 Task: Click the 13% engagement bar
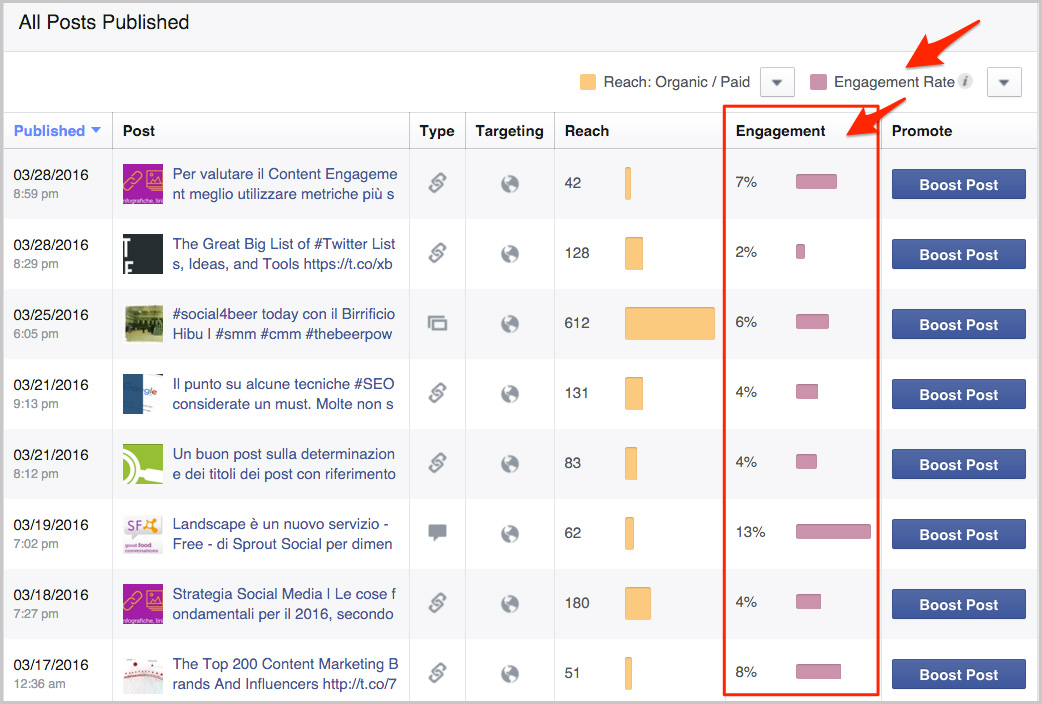pos(832,532)
